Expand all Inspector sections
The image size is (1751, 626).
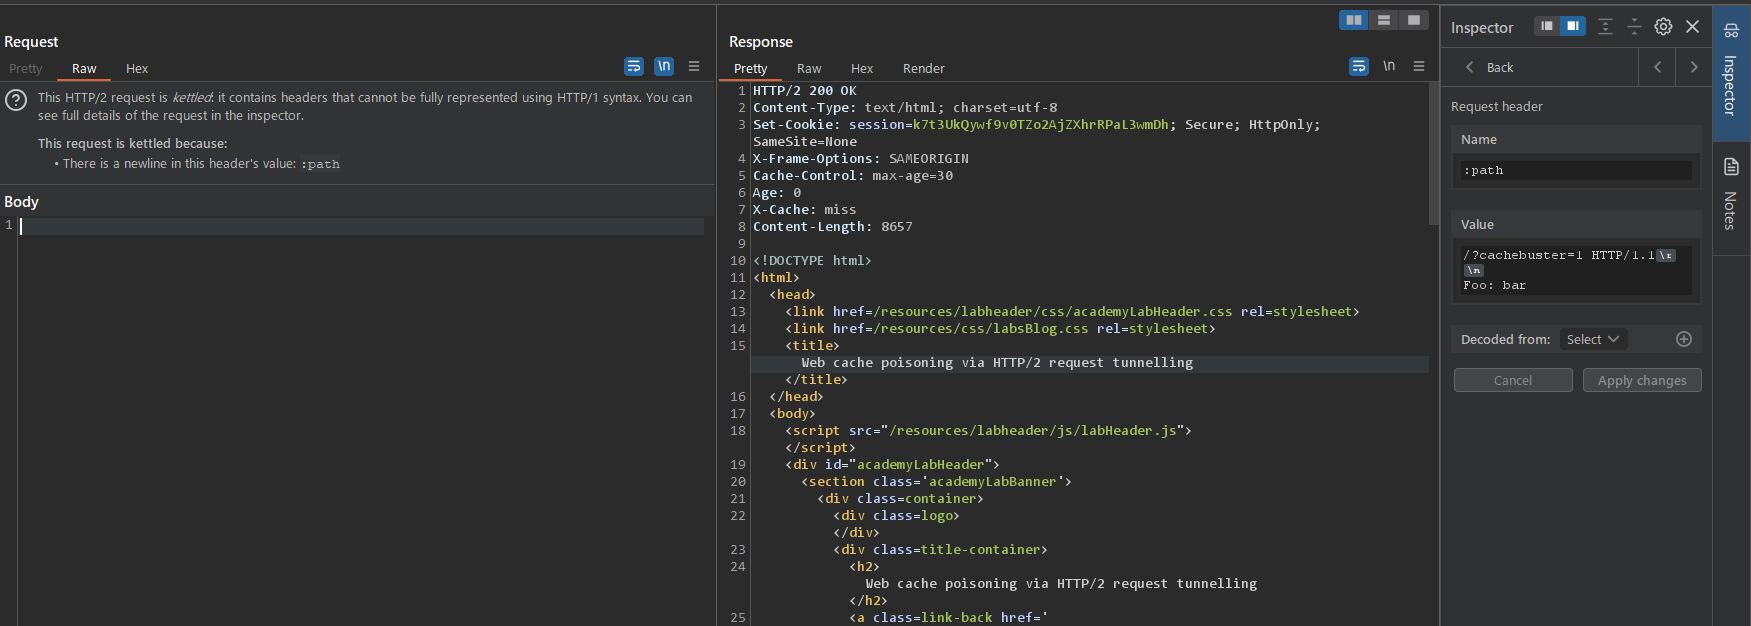[1605, 27]
